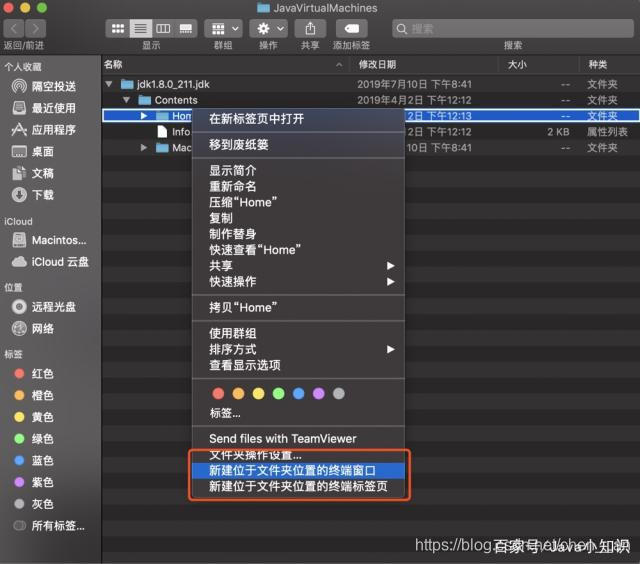
Task: Choose 压缩“Home” from context menu
Action: 298,202
